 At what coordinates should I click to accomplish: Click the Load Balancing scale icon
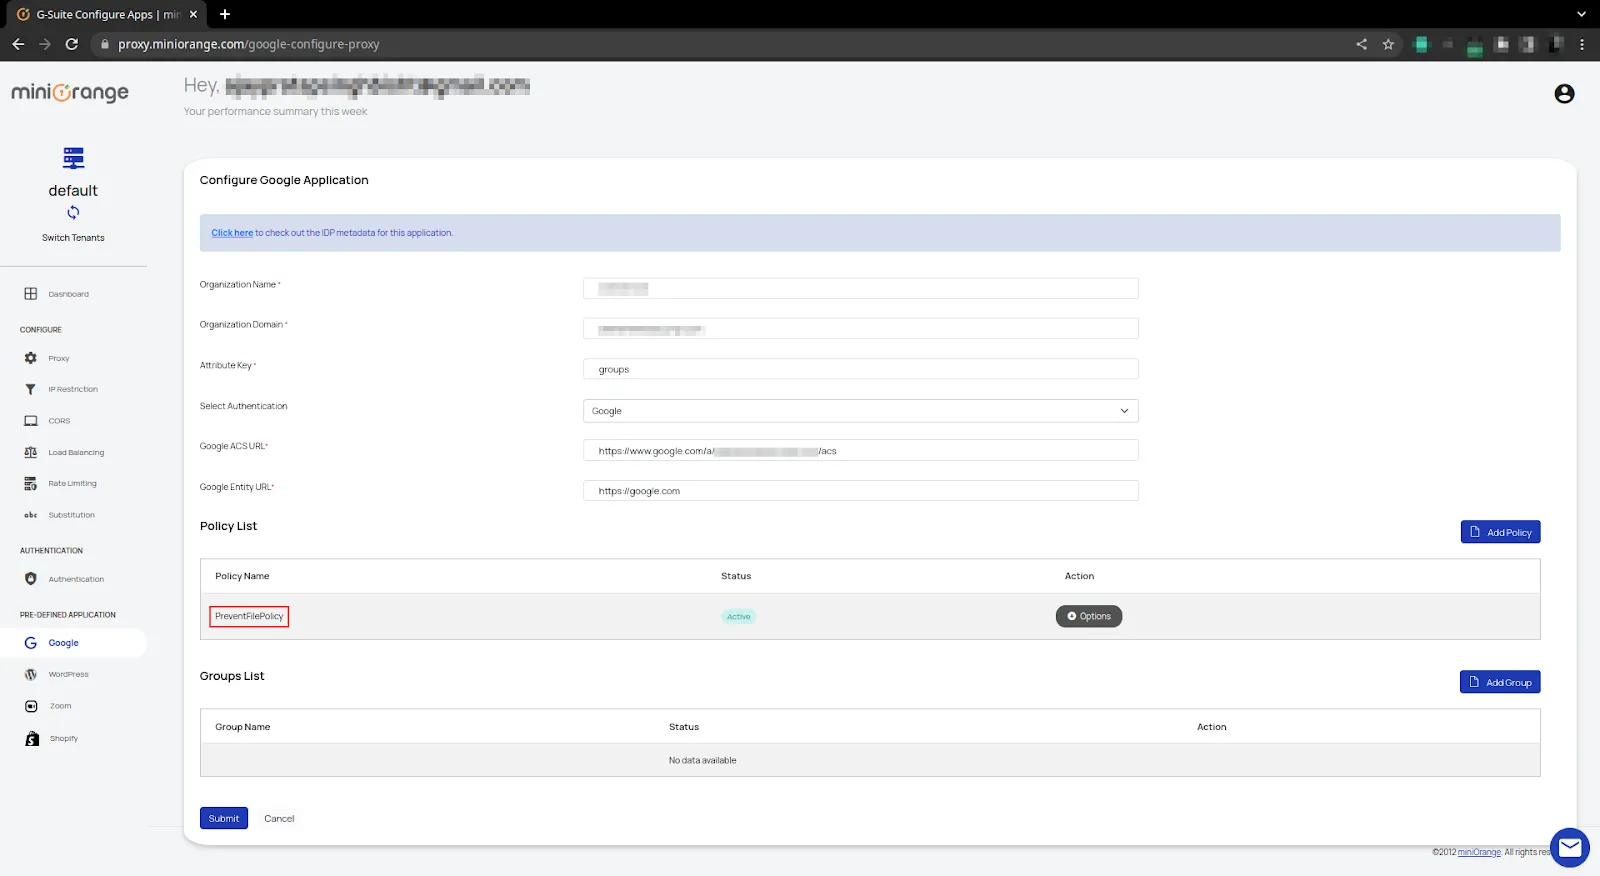pyautogui.click(x=31, y=452)
